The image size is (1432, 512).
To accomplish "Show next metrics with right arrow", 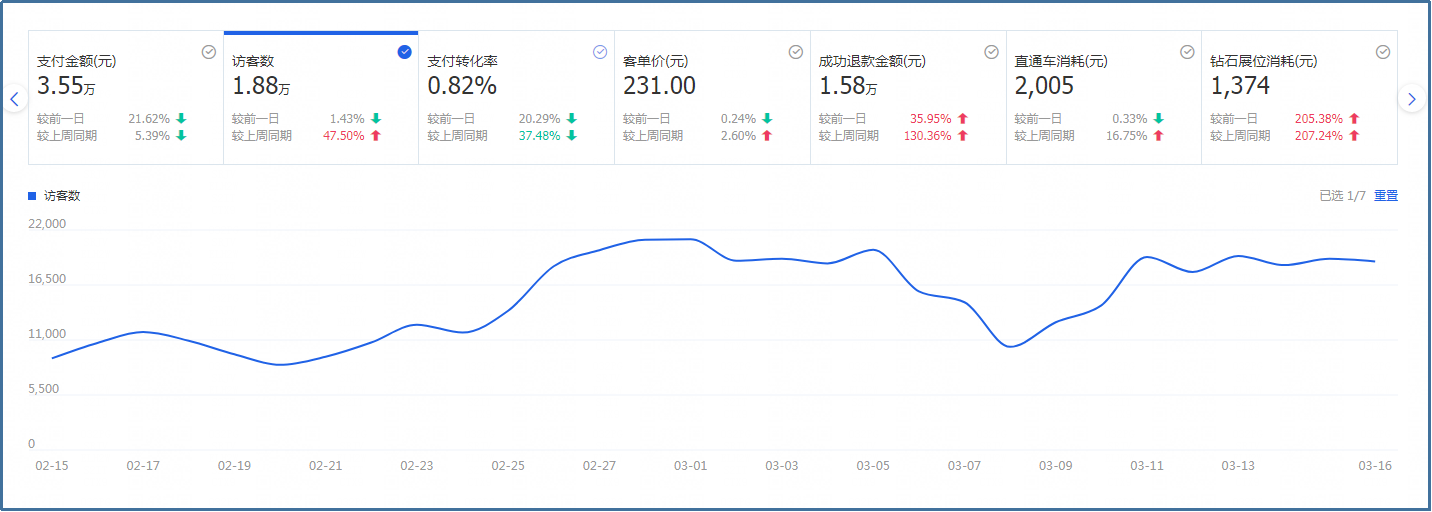I will (x=1411, y=99).
